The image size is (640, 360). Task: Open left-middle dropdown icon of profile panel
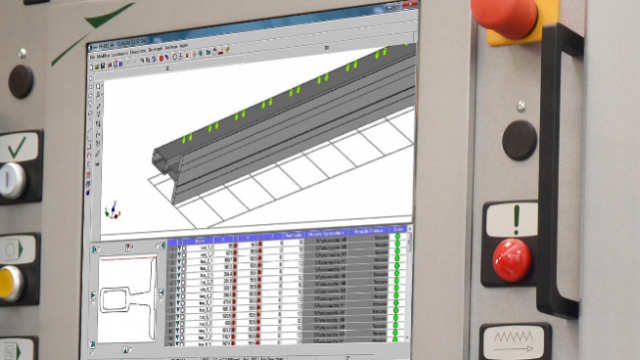pos(93,295)
